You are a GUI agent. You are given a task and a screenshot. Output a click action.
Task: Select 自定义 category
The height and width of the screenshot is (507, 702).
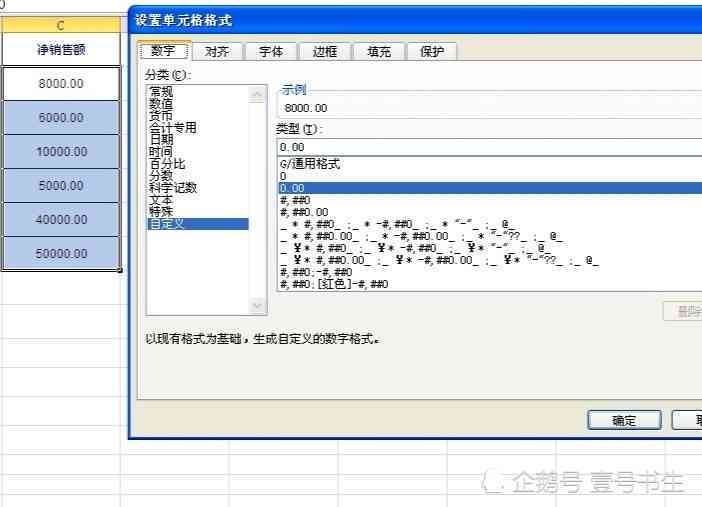(x=198, y=223)
